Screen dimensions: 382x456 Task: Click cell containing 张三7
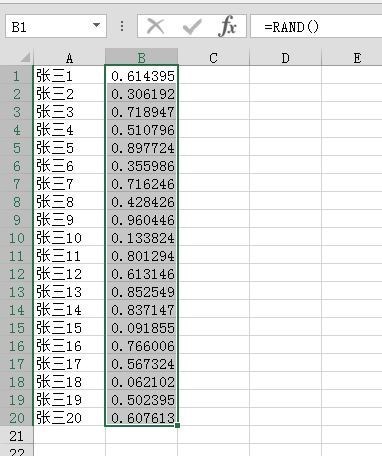pyautogui.click(x=69, y=184)
